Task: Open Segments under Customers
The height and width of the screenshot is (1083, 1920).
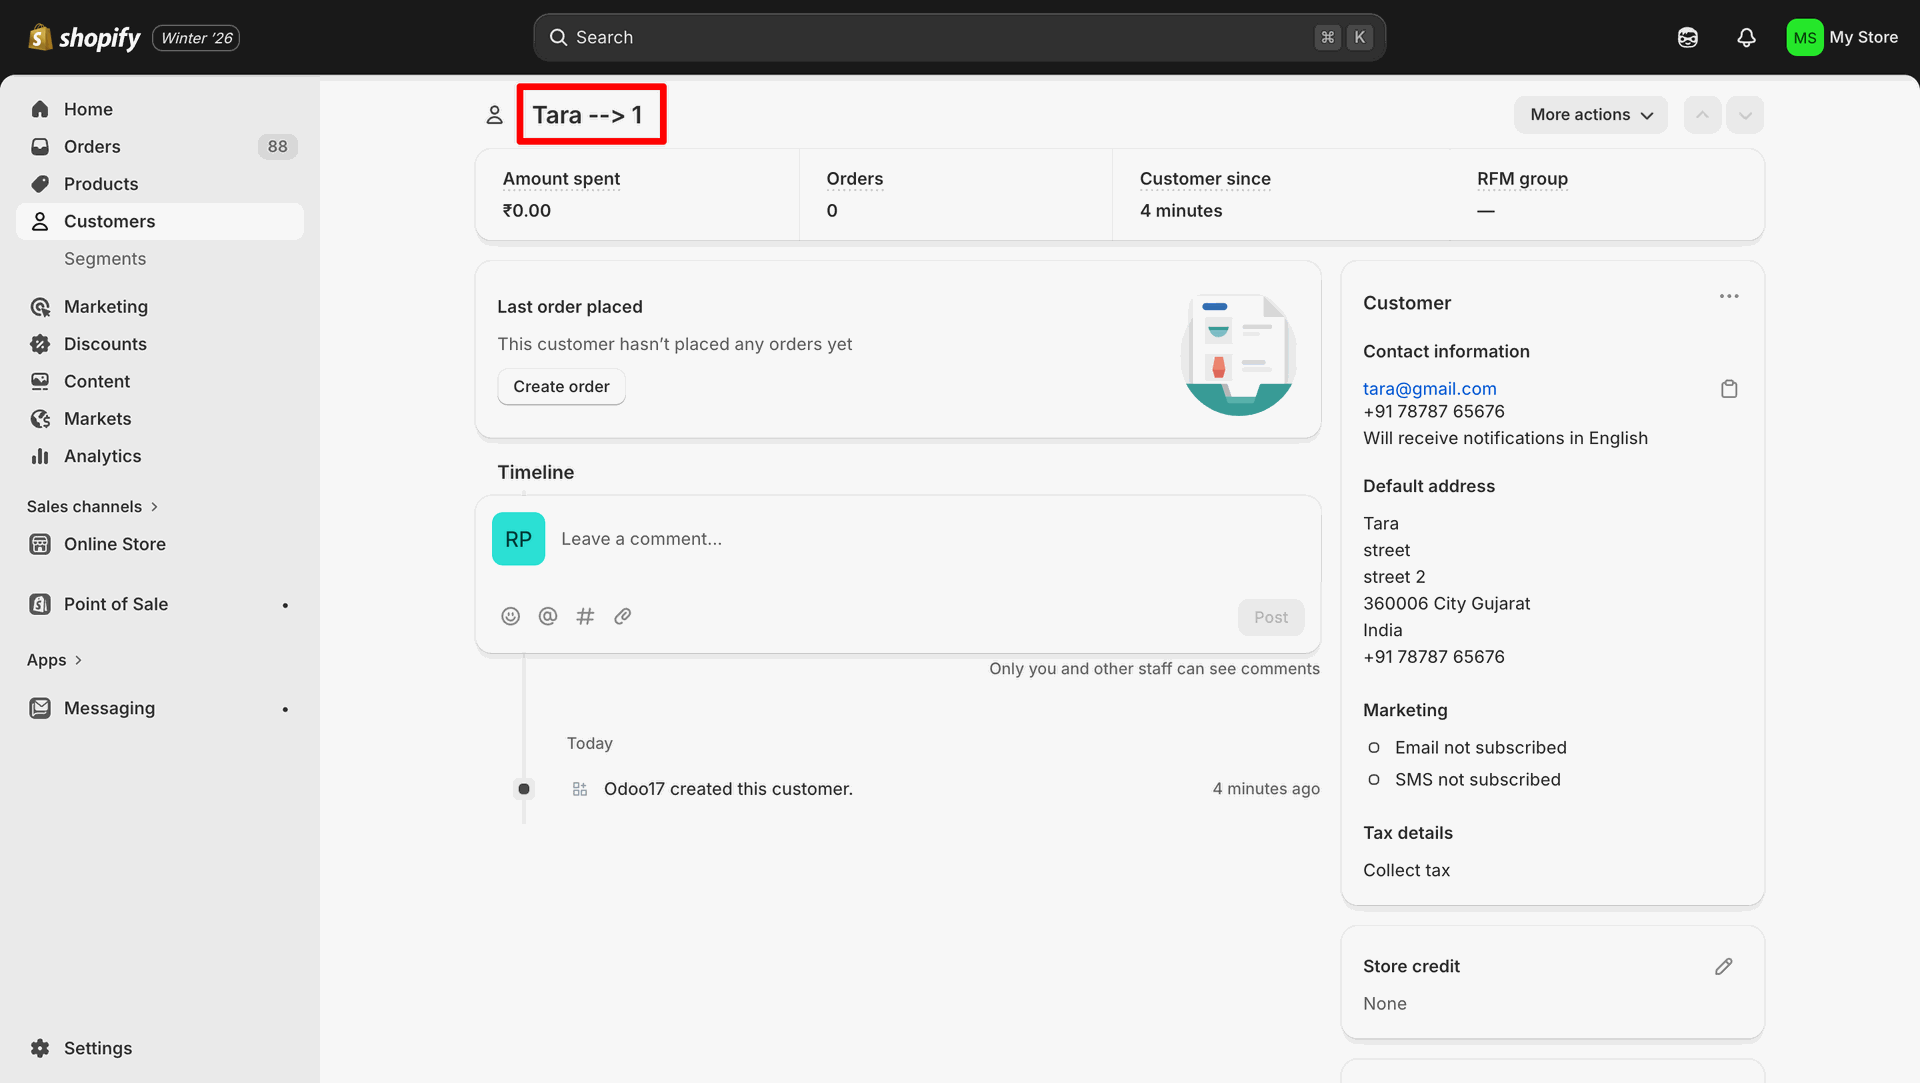Action: pyautogui.click(x=105, y=258)
